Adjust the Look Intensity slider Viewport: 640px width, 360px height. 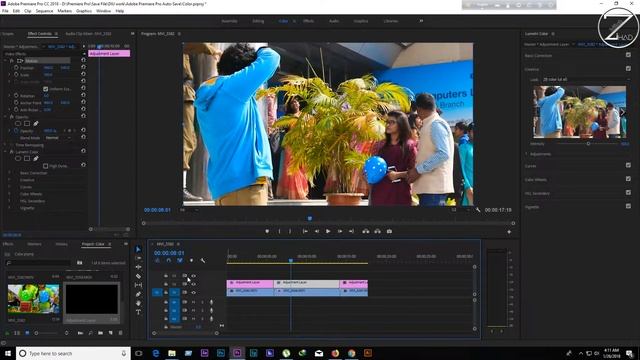coord(588,144)
